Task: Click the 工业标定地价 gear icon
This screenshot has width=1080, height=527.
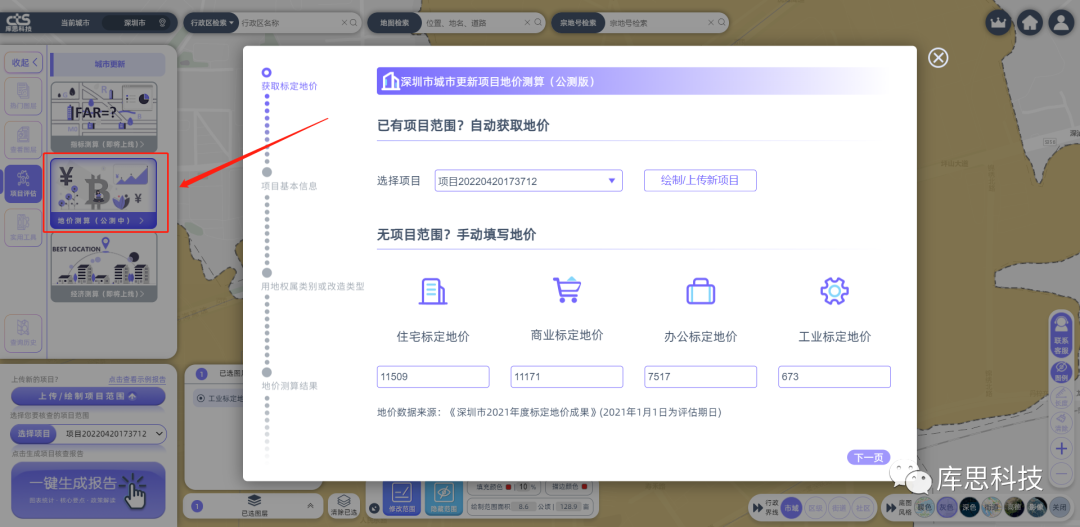Action: [834, 291]
